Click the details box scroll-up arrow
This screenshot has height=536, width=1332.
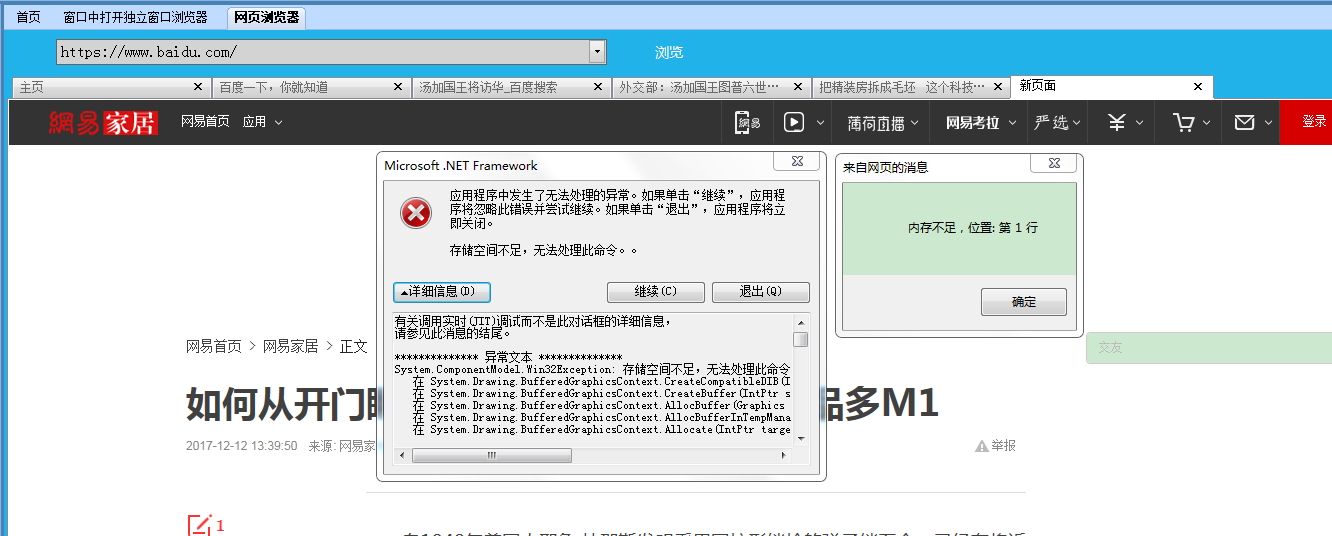(x=801, y=322)
